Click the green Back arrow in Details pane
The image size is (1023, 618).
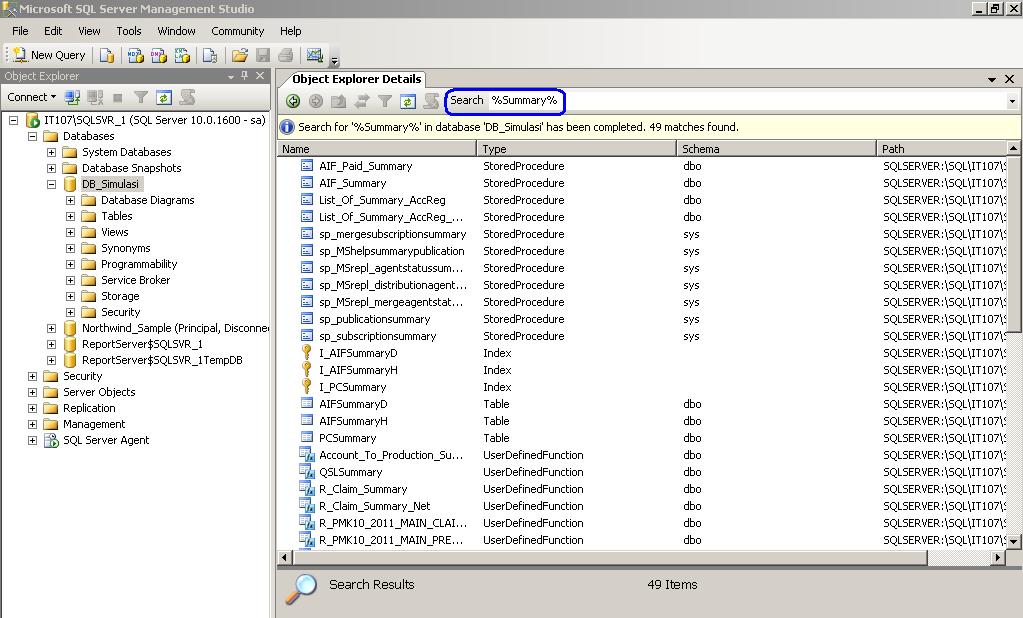click(293, 101)
